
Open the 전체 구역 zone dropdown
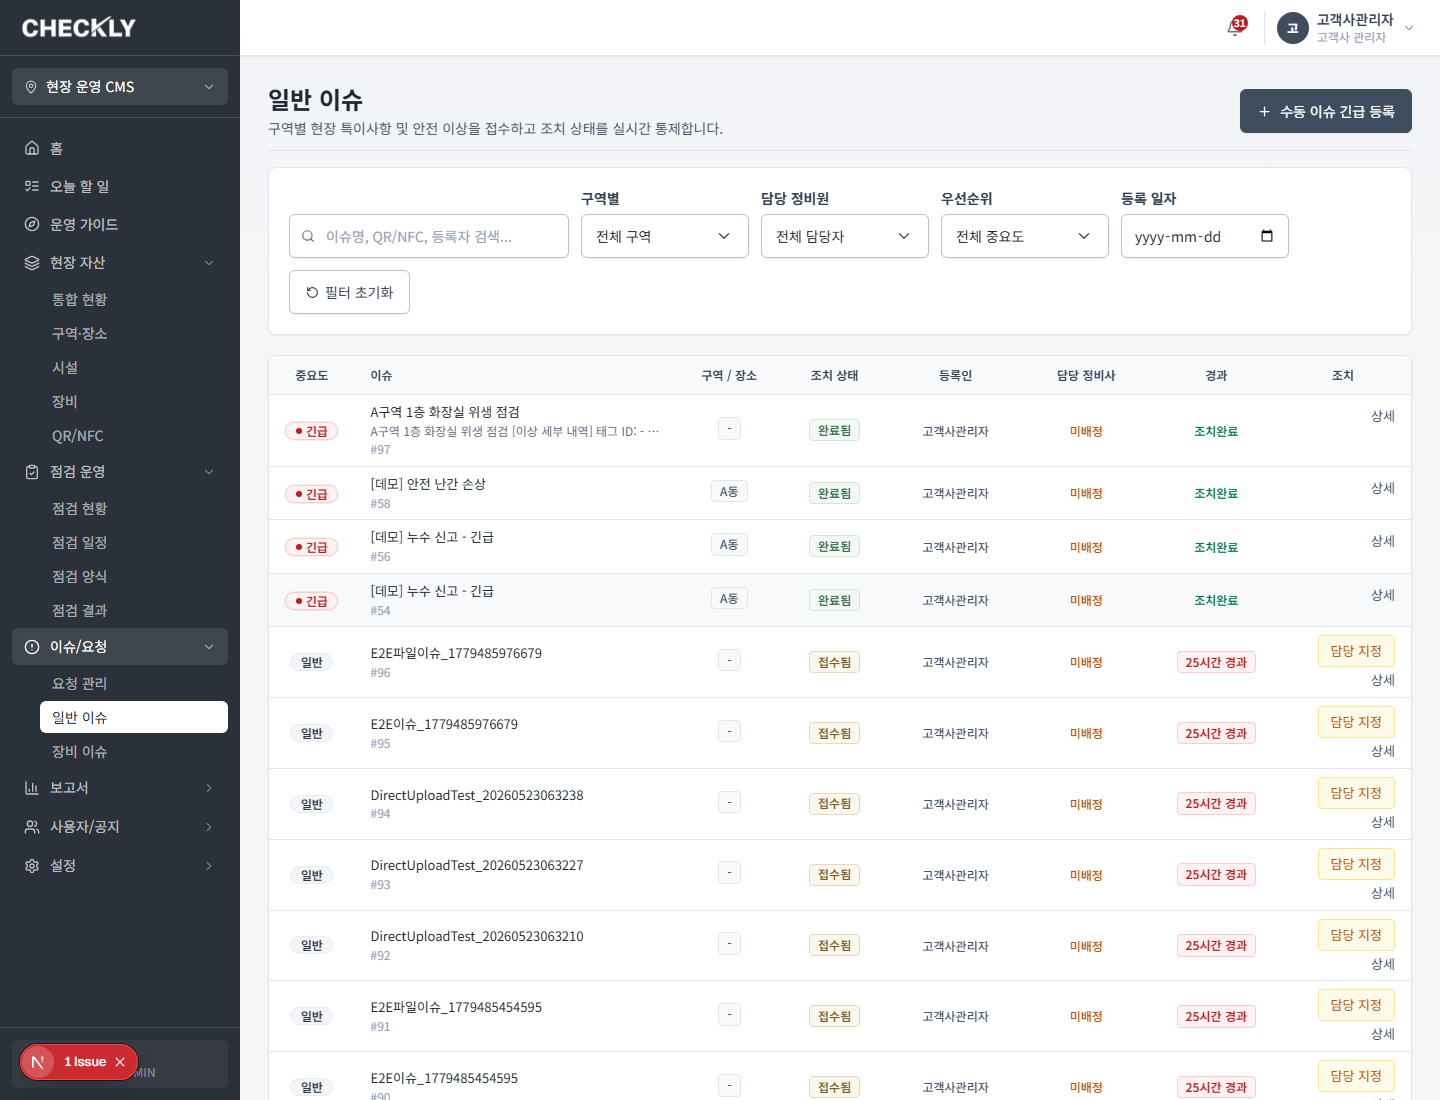(665, 236)
